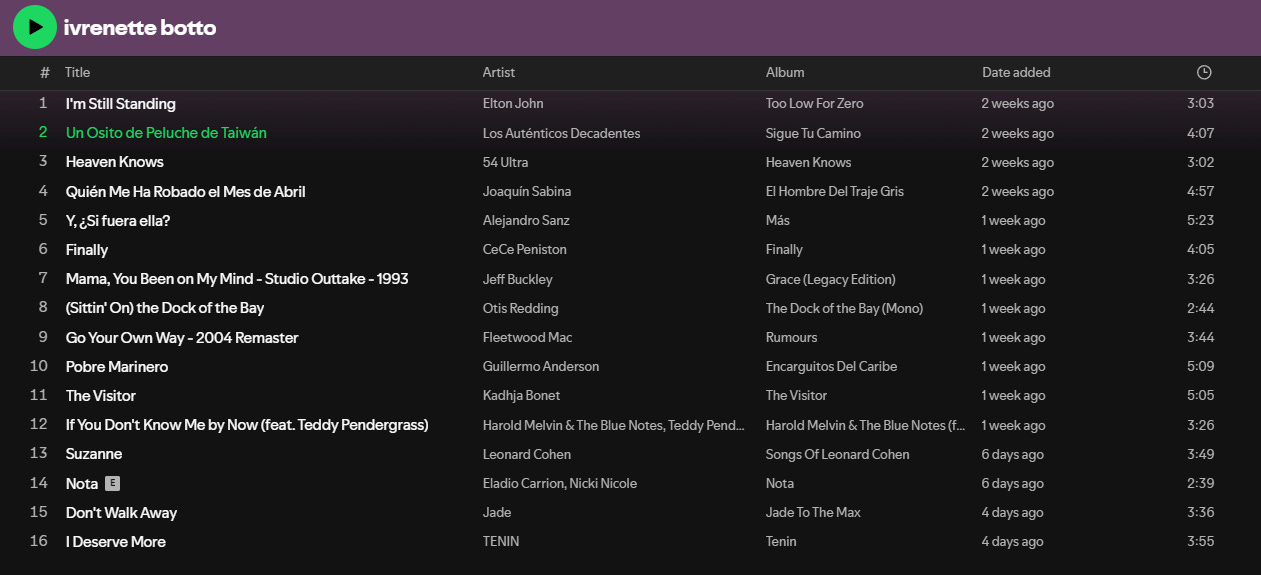Select the track Don't Walk Away
Screen dimensions: 1261x575
pyautogui.click(x=121, y=513)
